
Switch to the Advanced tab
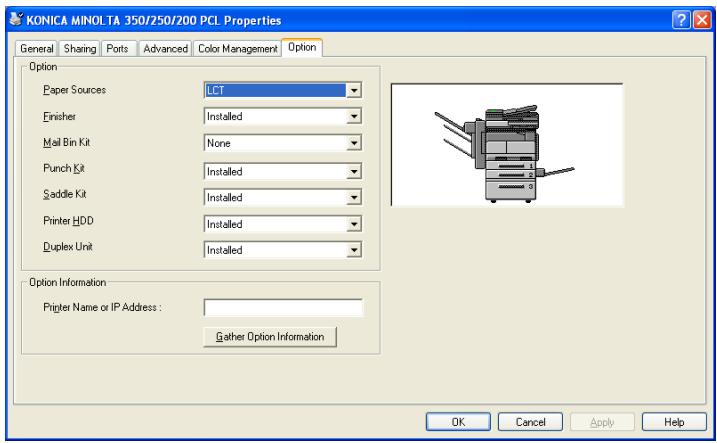165,48
